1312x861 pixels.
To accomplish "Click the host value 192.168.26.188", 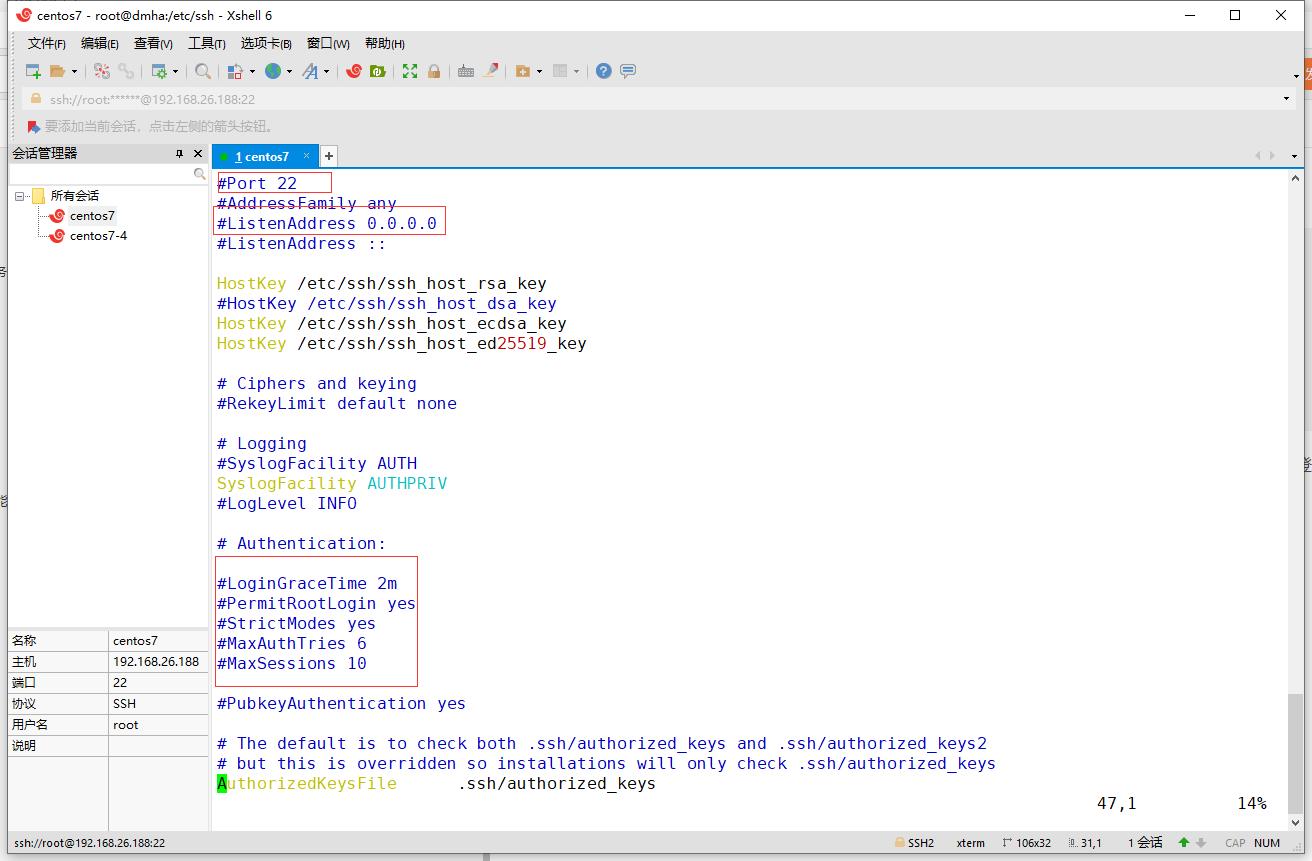I will click(x=156, y=662).
